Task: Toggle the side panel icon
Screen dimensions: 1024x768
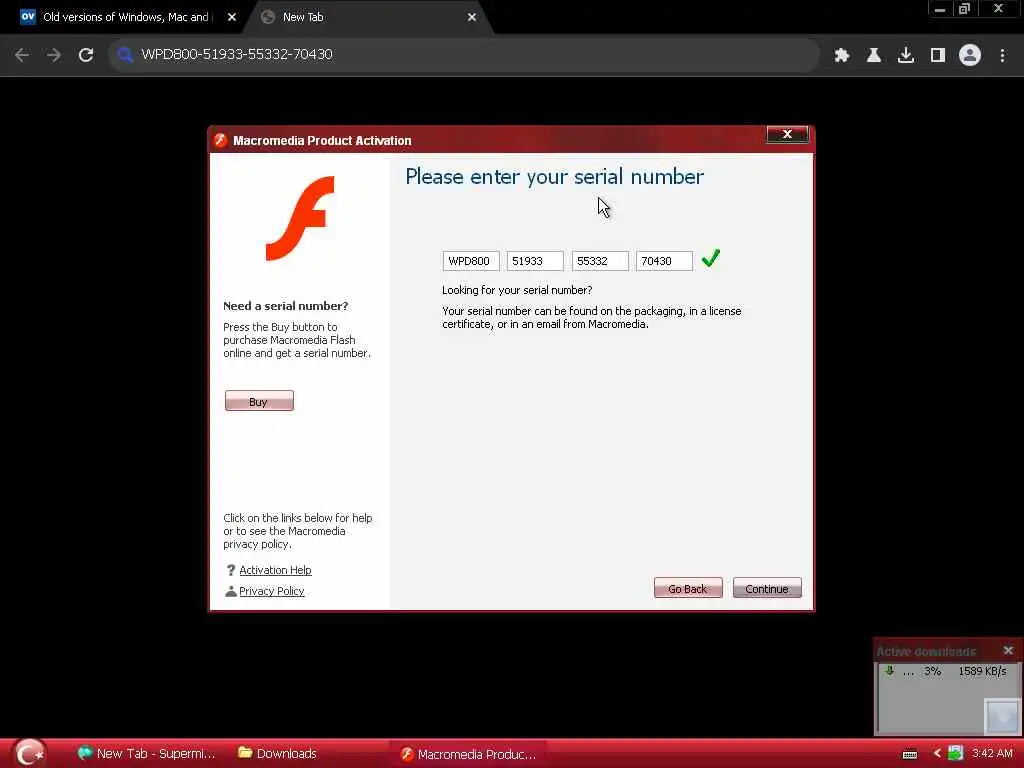Action: [x=938, y=56]
